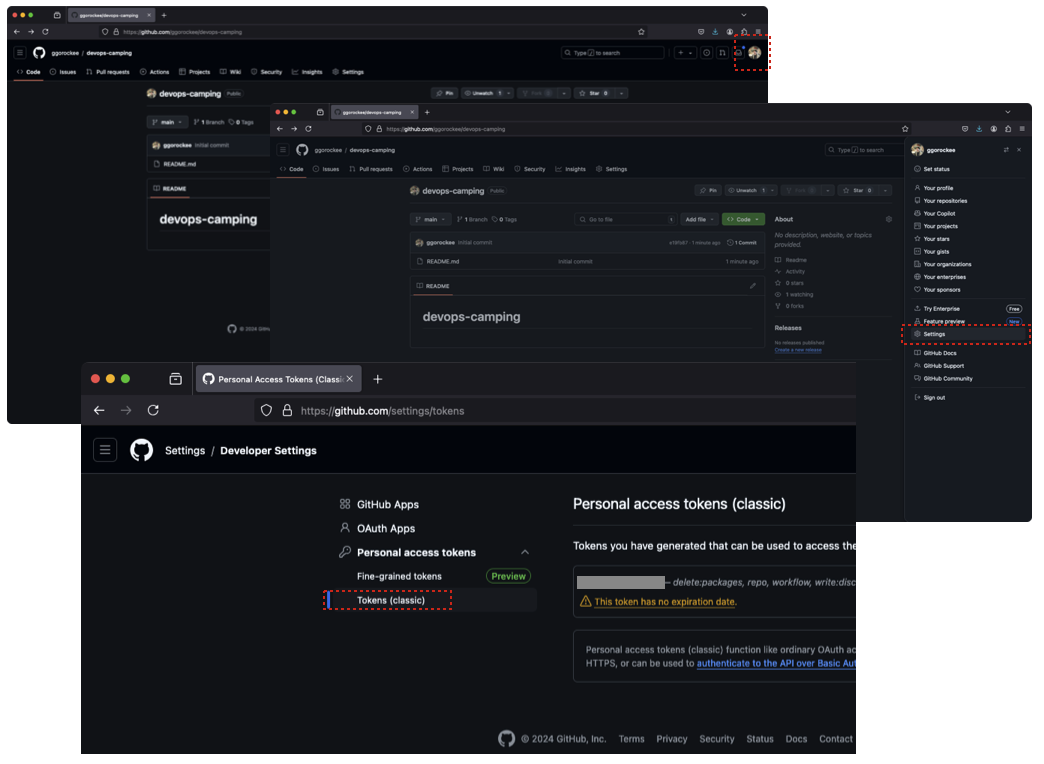Click 'Create a new release' link

click(798, 350)
